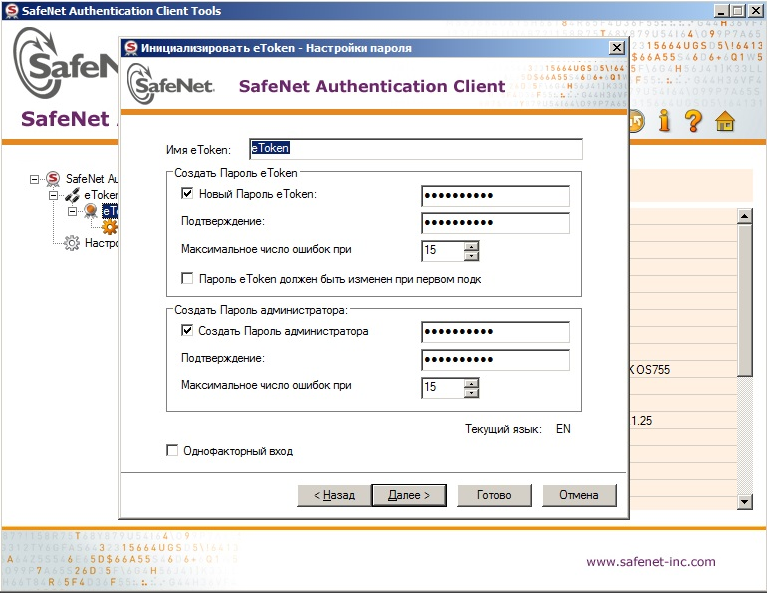767x593 pixels.
Task: Increase eToken password max error count
Action: 472,246
